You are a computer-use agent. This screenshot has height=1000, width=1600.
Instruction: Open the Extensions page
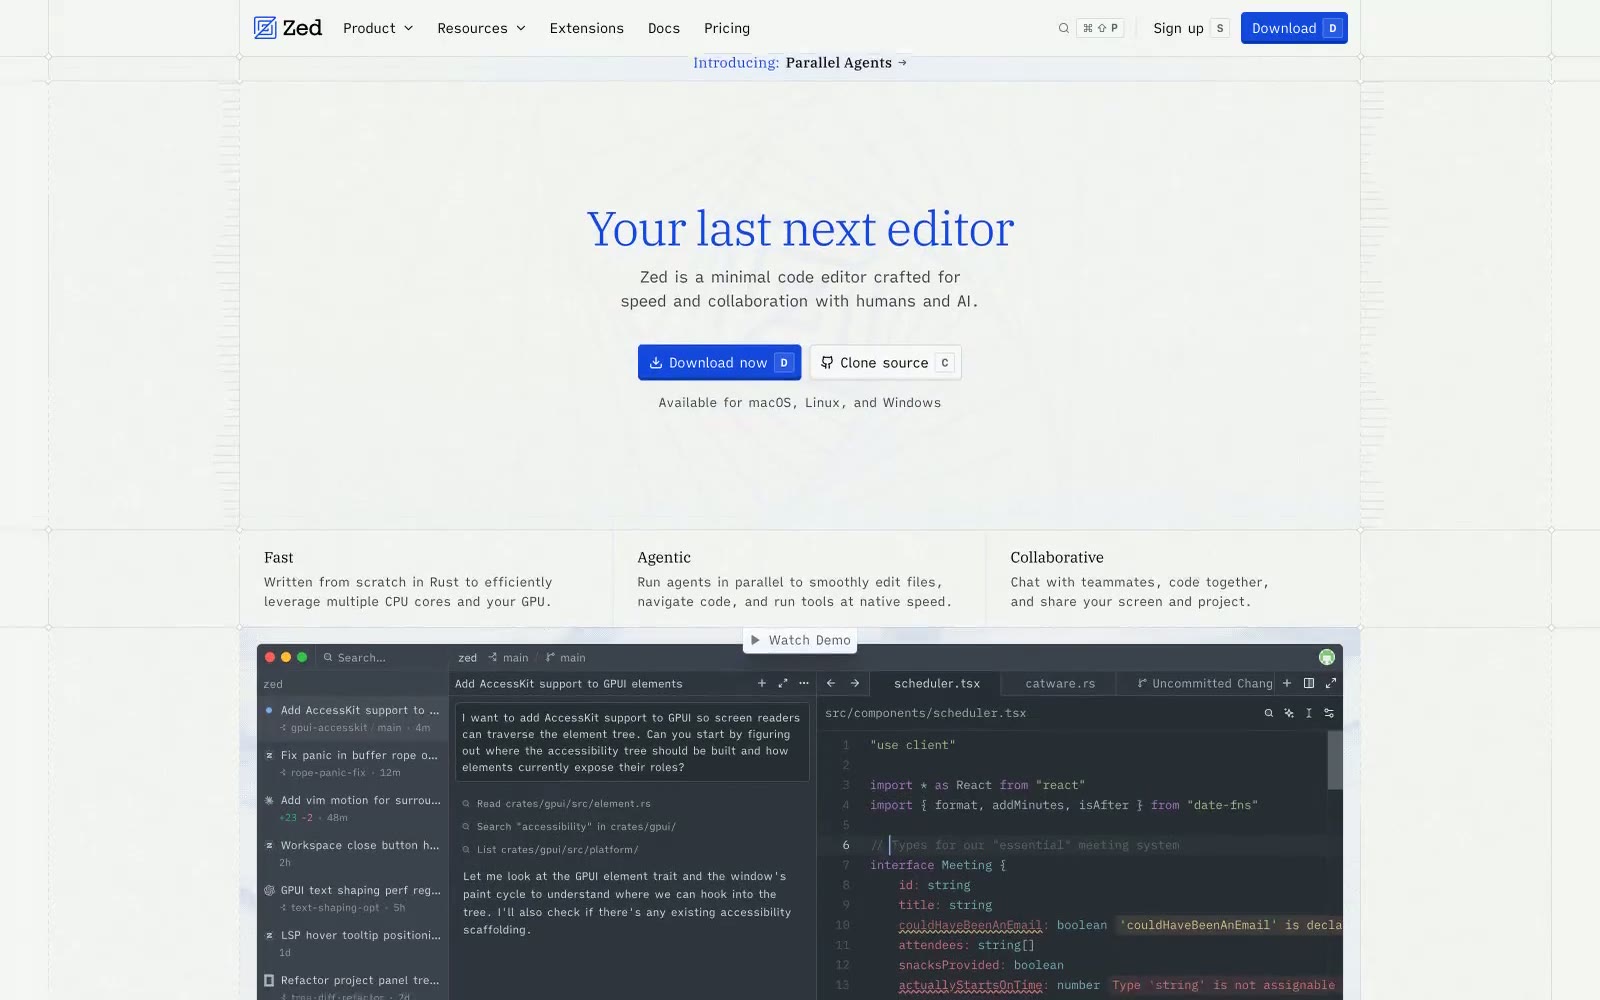coord(587,28)
